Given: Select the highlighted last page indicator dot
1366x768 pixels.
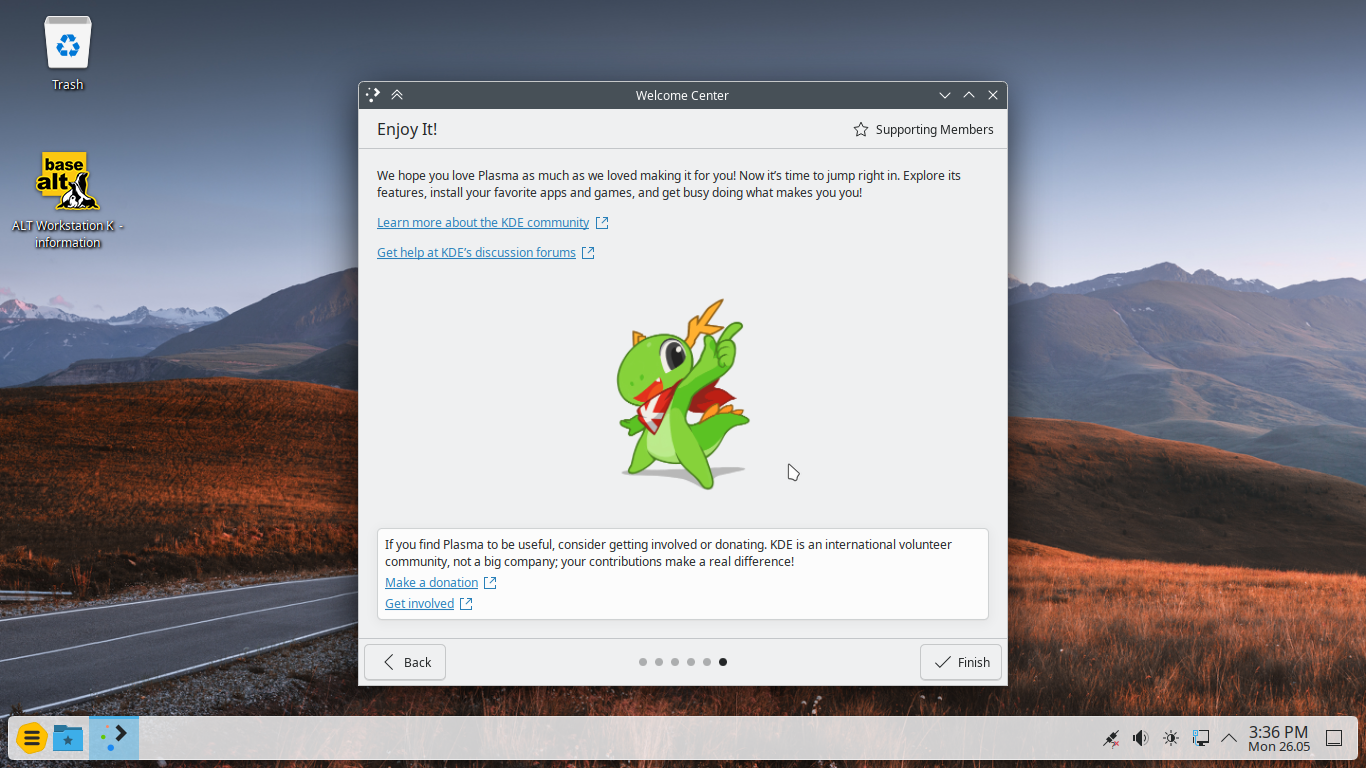Looking at the screenshot, I should pyautogui.click(x=723, y=662).
